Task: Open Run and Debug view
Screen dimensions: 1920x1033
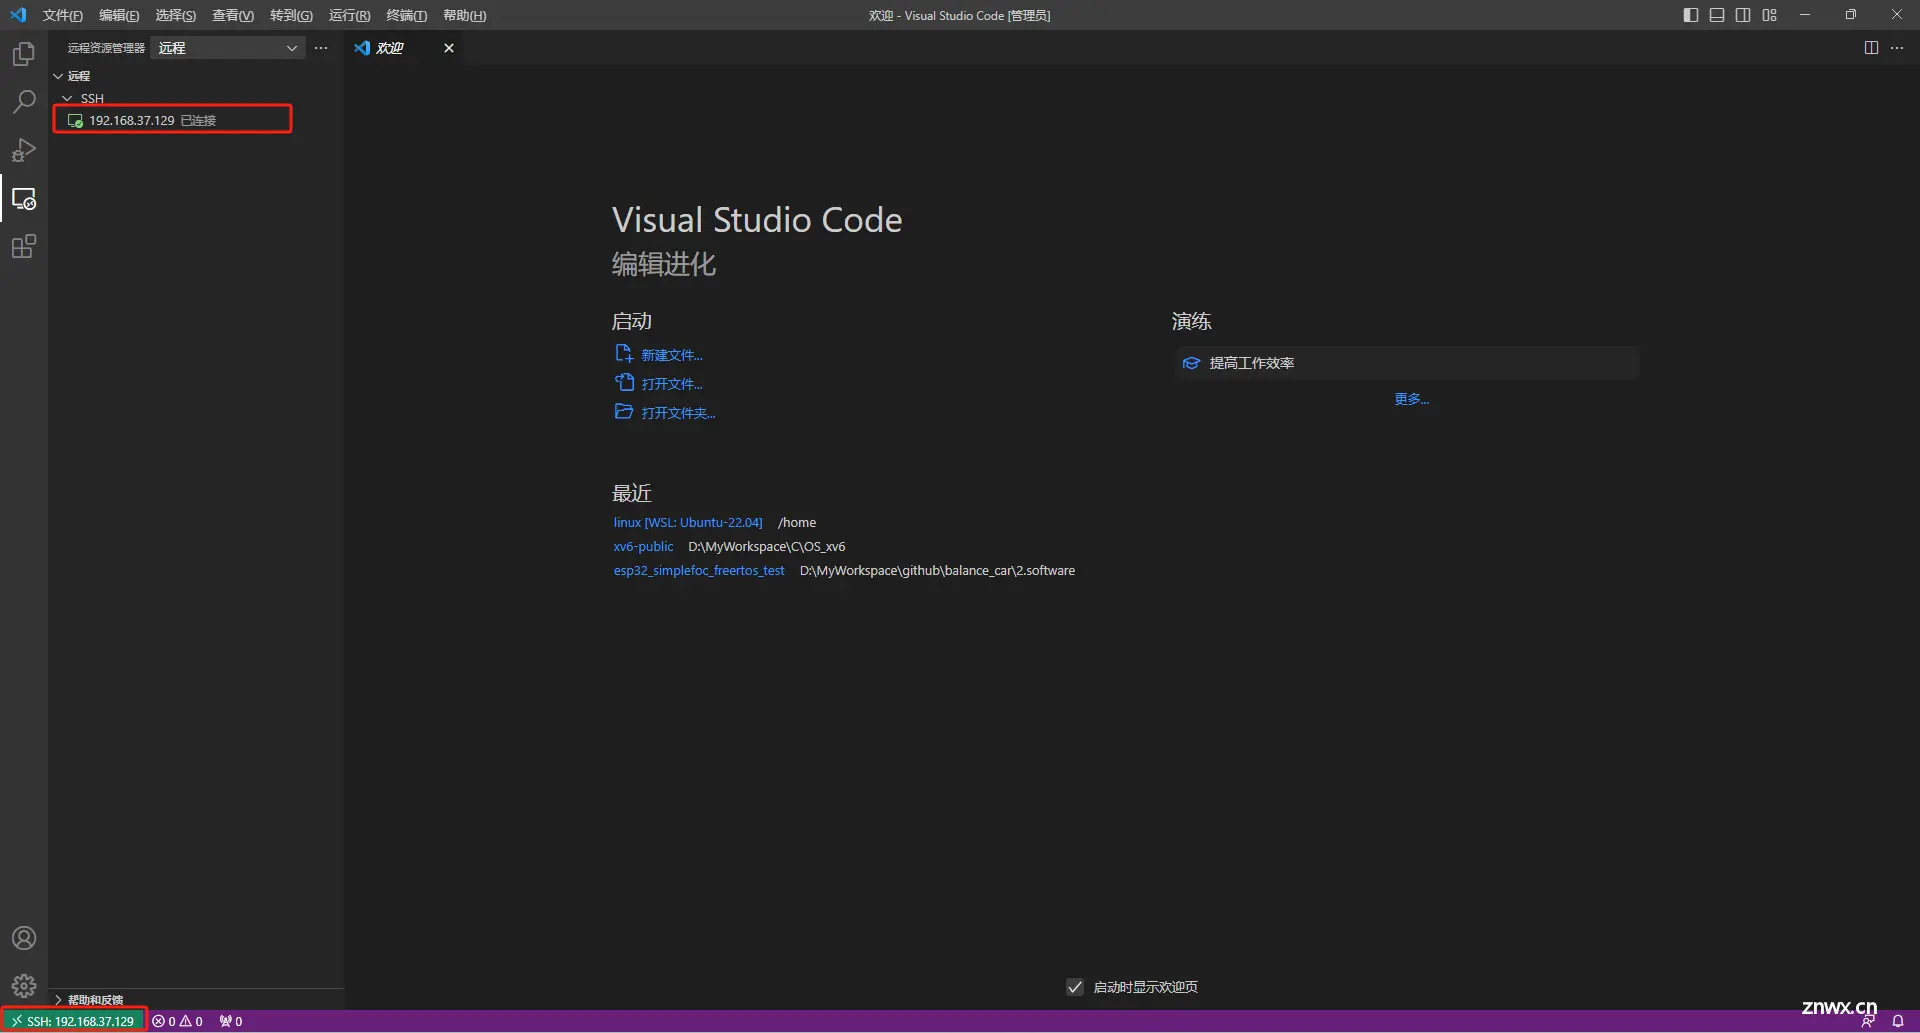Action: point(24,150)
